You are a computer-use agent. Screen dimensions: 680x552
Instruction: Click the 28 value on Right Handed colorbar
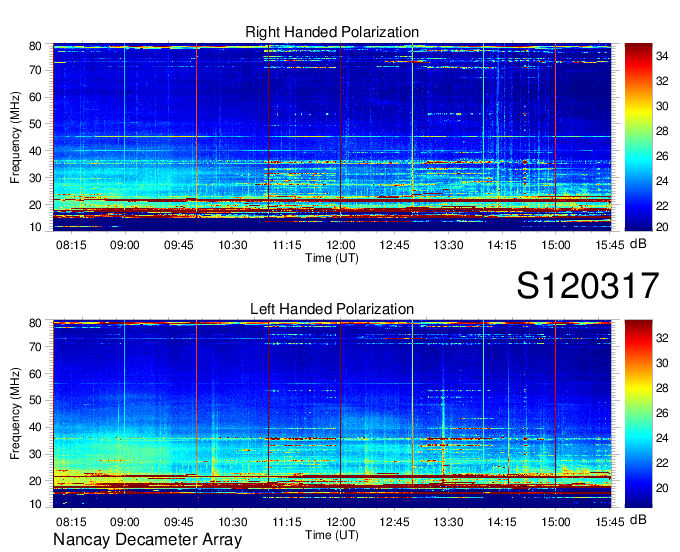(x=662, y=131)
